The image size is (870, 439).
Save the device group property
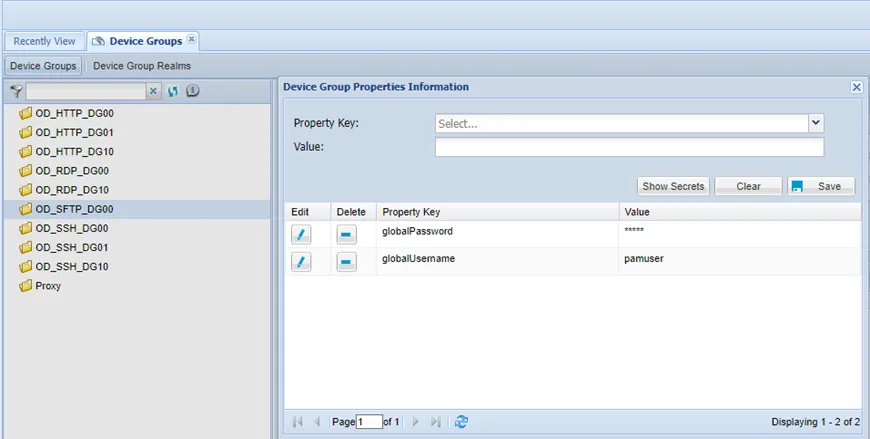coord(821,186)
